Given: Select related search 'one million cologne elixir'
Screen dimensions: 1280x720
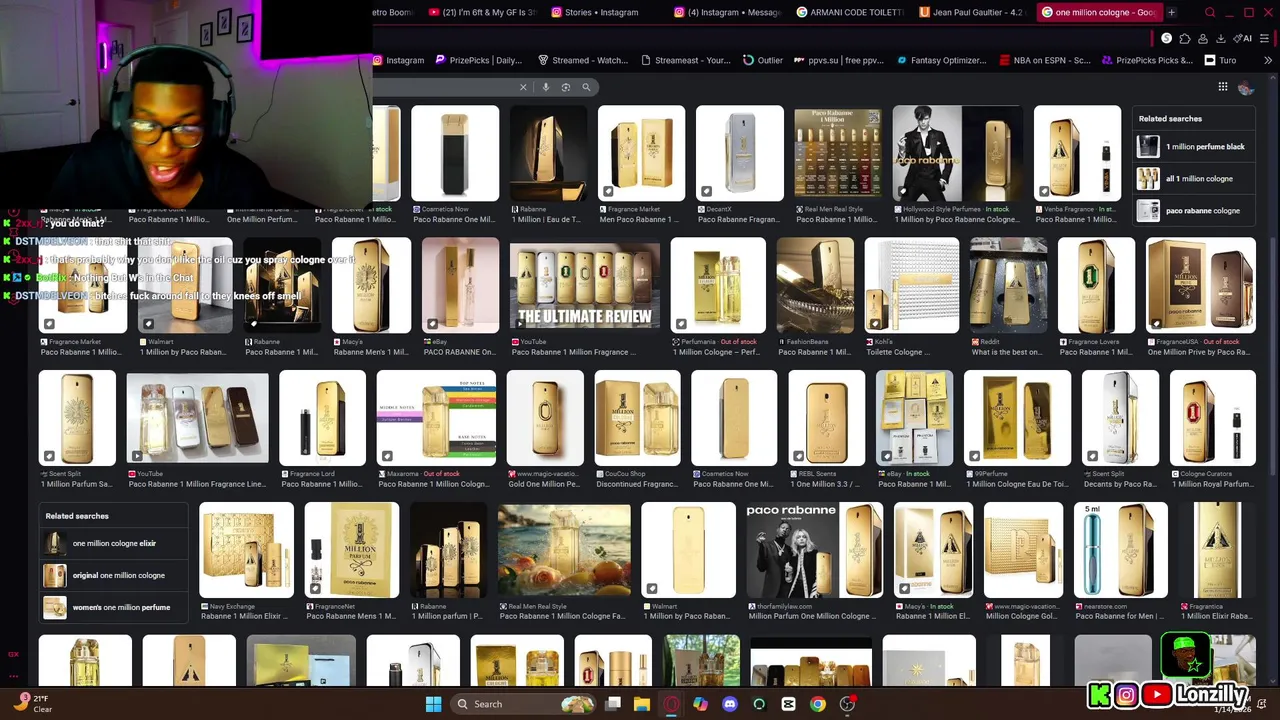Looking at the screenshot, I should (x=114, y=543).
